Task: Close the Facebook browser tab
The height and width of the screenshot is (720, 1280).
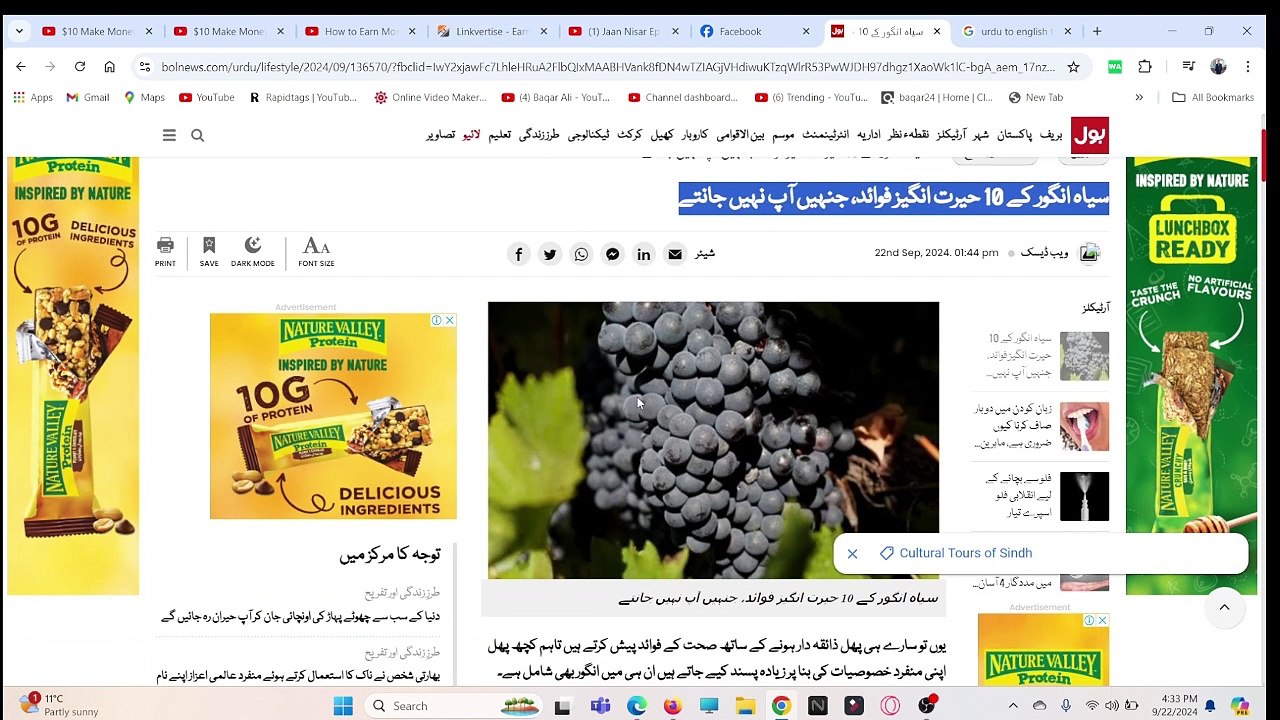Action: [806, 31]
